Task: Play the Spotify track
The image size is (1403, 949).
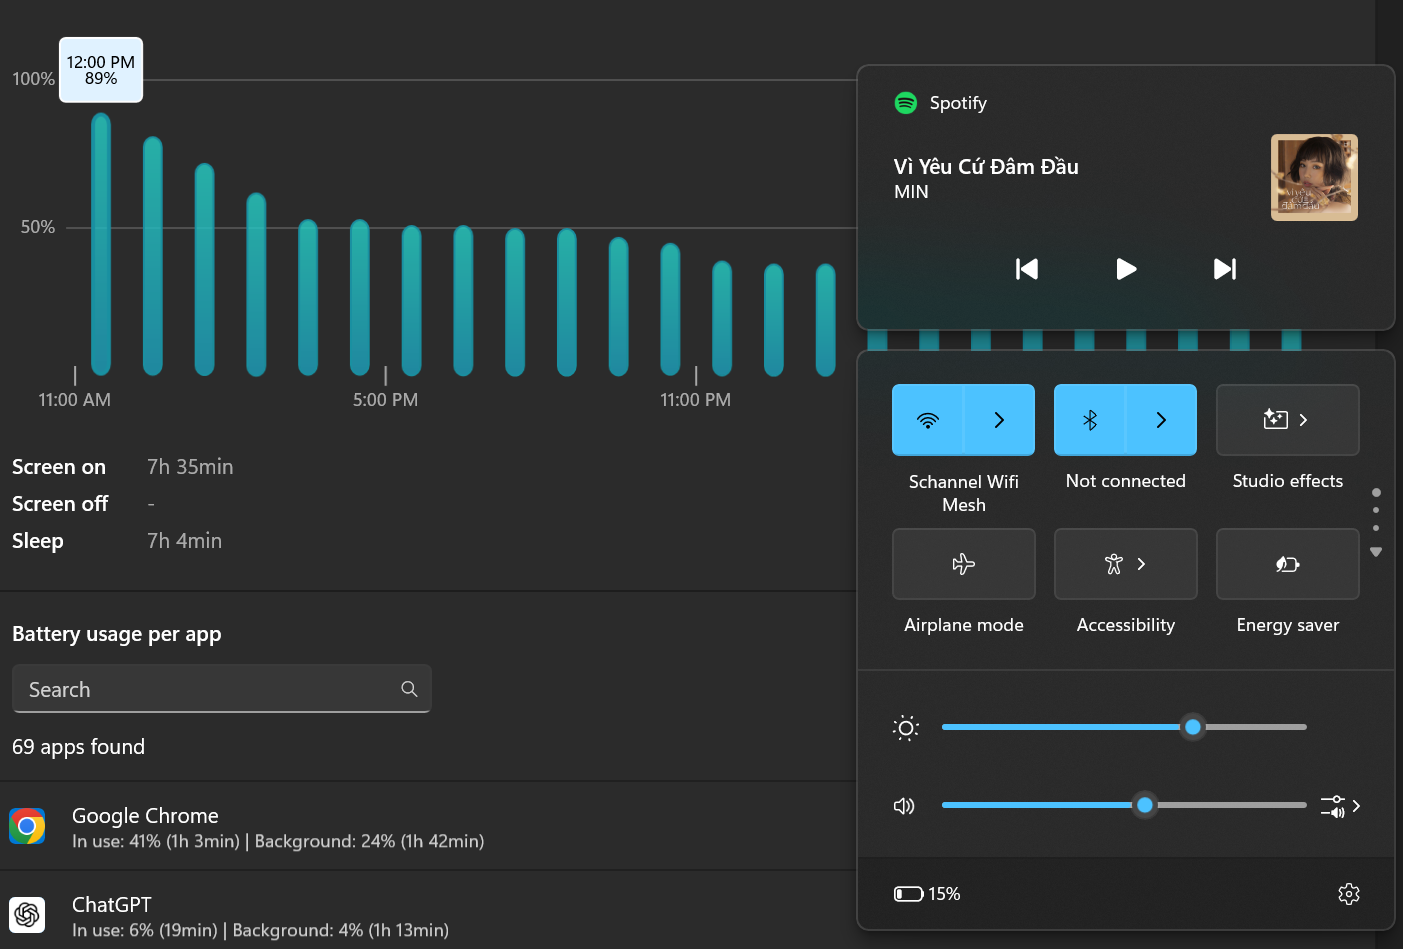Action: point(1126,269)
